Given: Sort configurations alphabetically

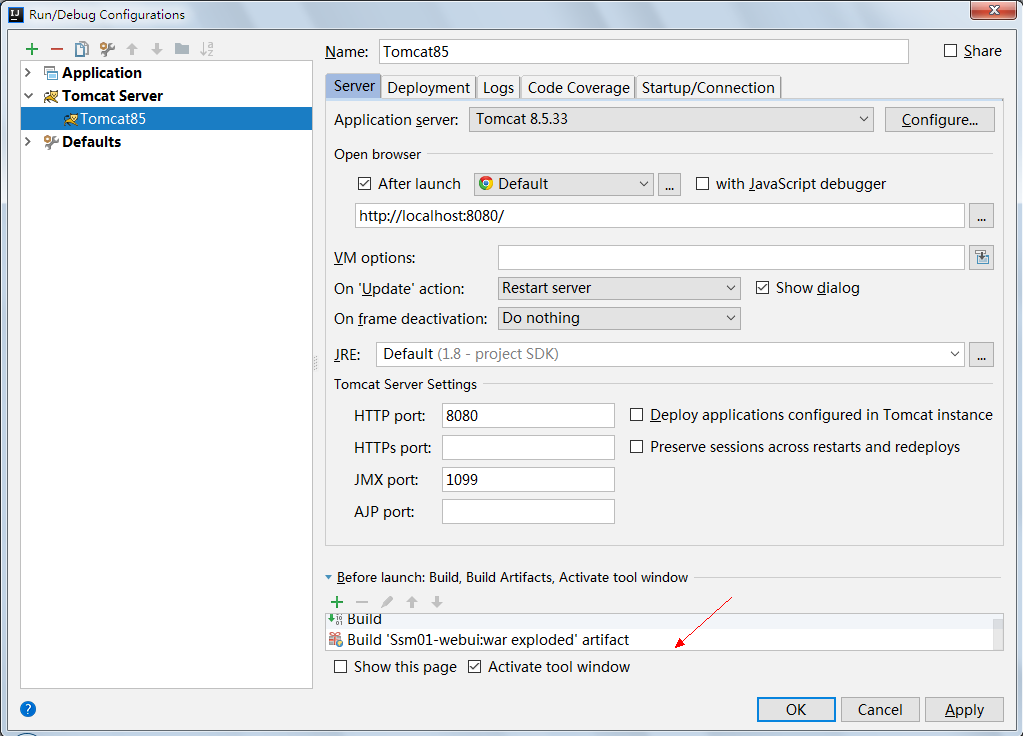Looking at the screenshot, I should [207, 49].
